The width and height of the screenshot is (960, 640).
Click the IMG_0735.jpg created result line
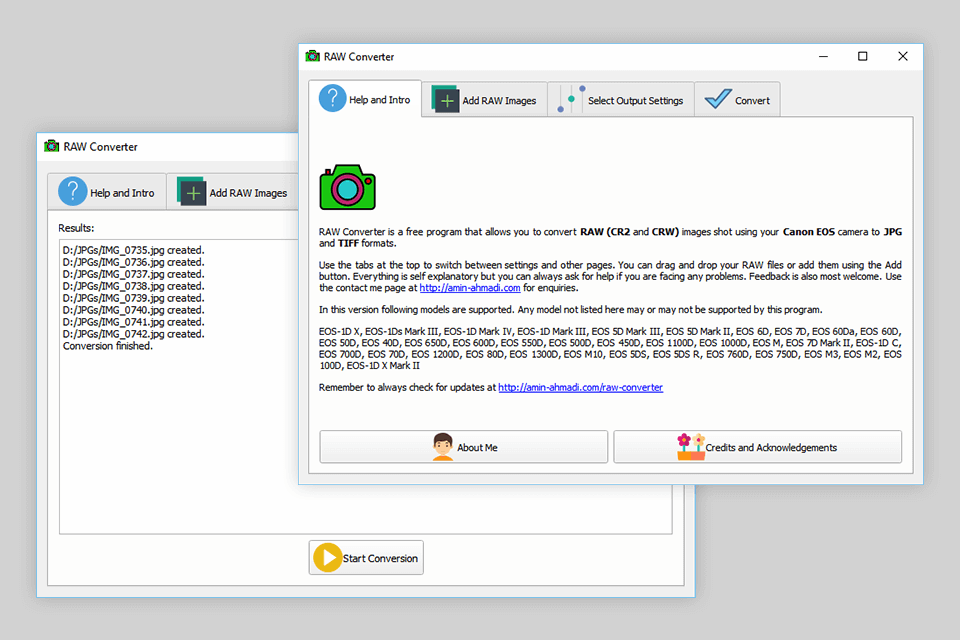[x=133, y=250]
